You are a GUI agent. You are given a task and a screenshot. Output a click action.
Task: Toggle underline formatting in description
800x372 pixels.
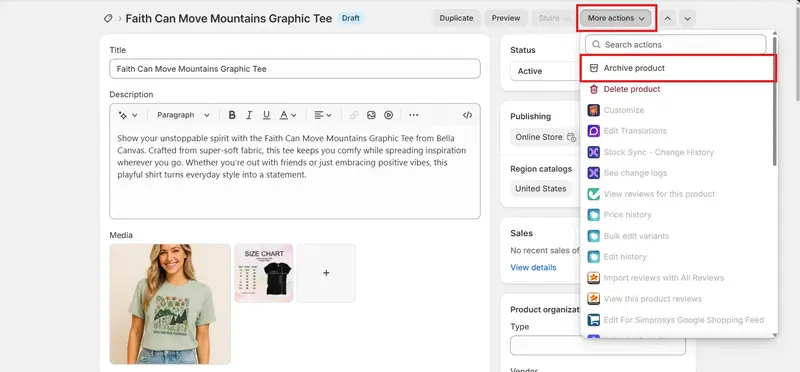pos(266,115)
